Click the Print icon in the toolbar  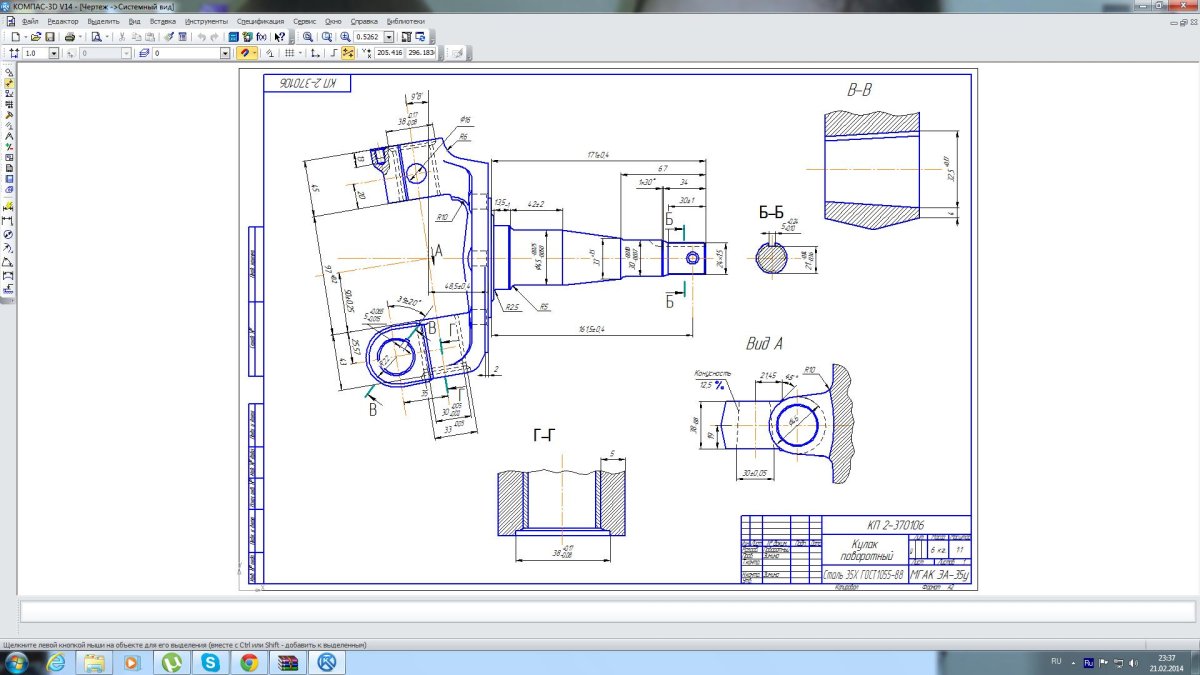click(x=69, y=36)
